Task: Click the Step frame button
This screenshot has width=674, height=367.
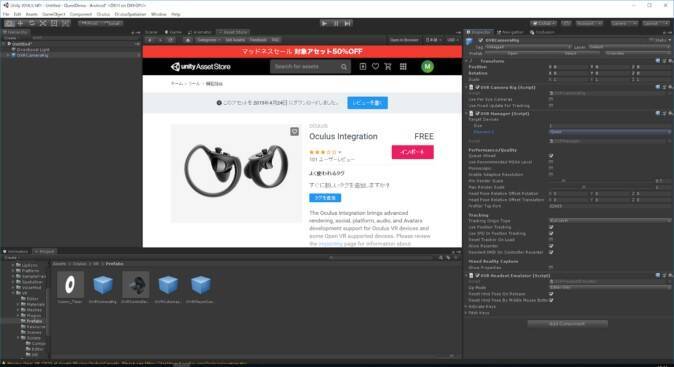Action: (x=348, y=23)
